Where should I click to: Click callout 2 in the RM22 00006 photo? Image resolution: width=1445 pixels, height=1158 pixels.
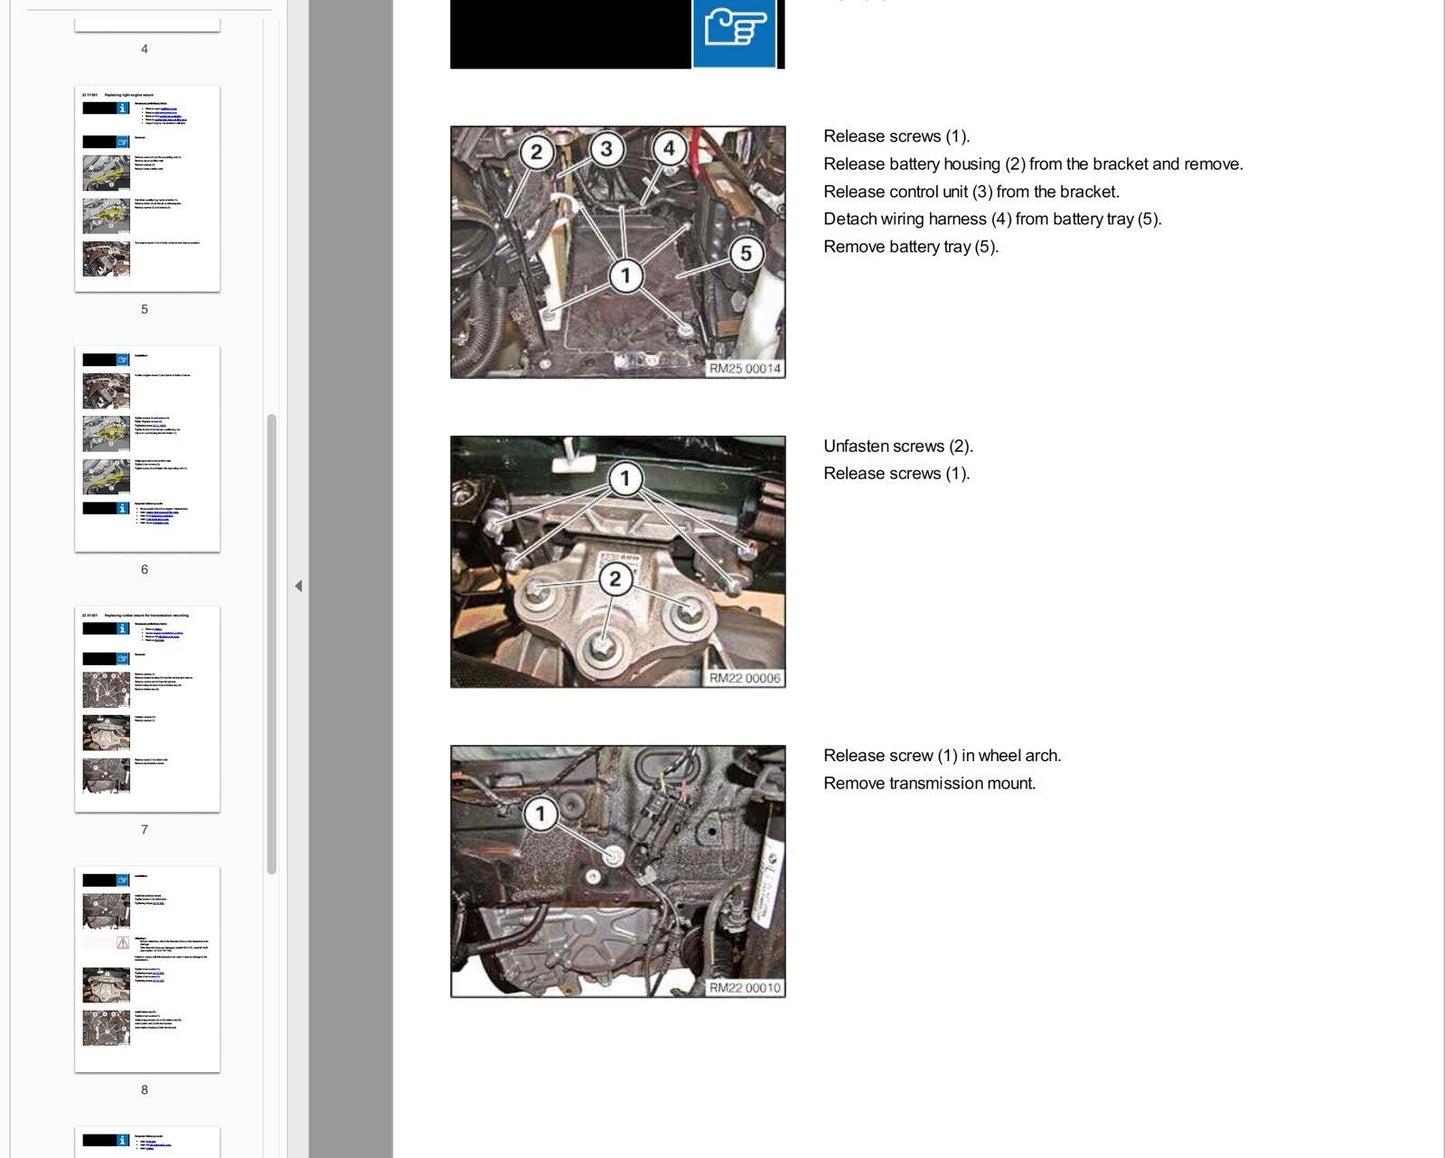615,579
